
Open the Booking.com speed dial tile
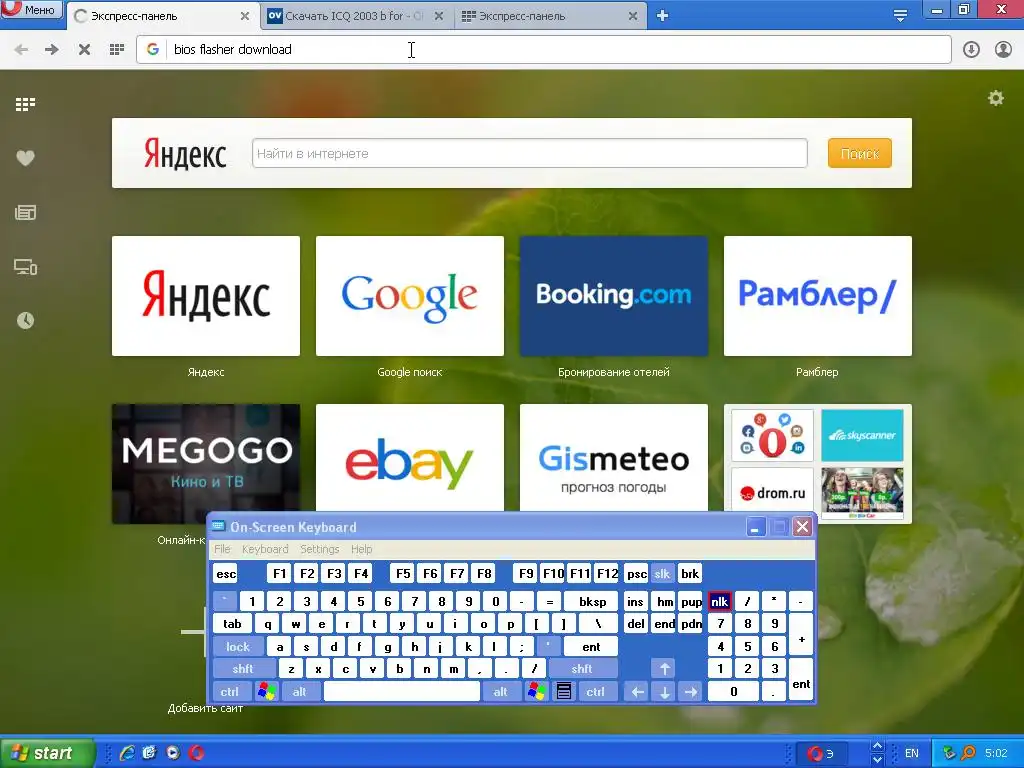614,296
